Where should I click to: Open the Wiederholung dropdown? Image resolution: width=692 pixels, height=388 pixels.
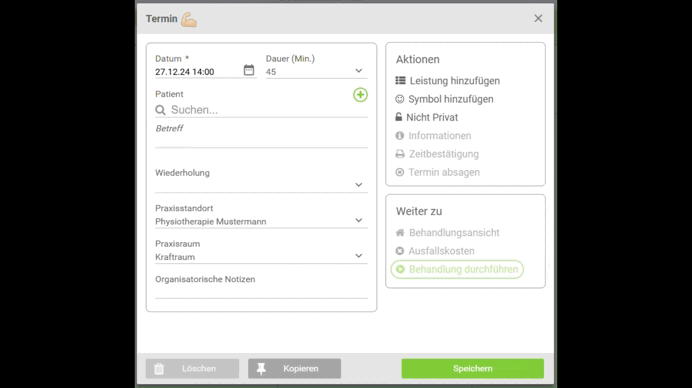tap(261, 185)
